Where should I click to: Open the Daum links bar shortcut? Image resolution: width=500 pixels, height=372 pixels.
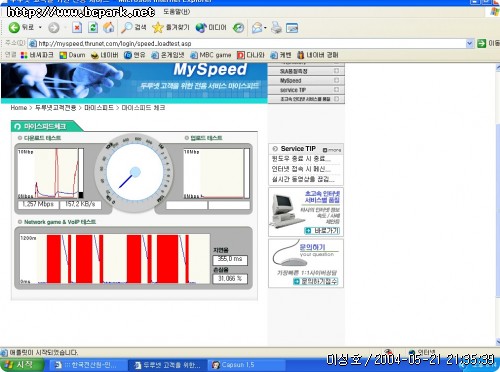coord(72,55)
